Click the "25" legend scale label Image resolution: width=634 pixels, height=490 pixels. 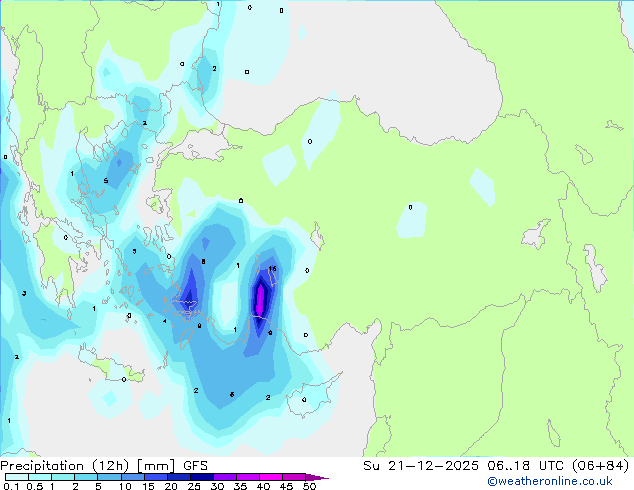point(194,486)
